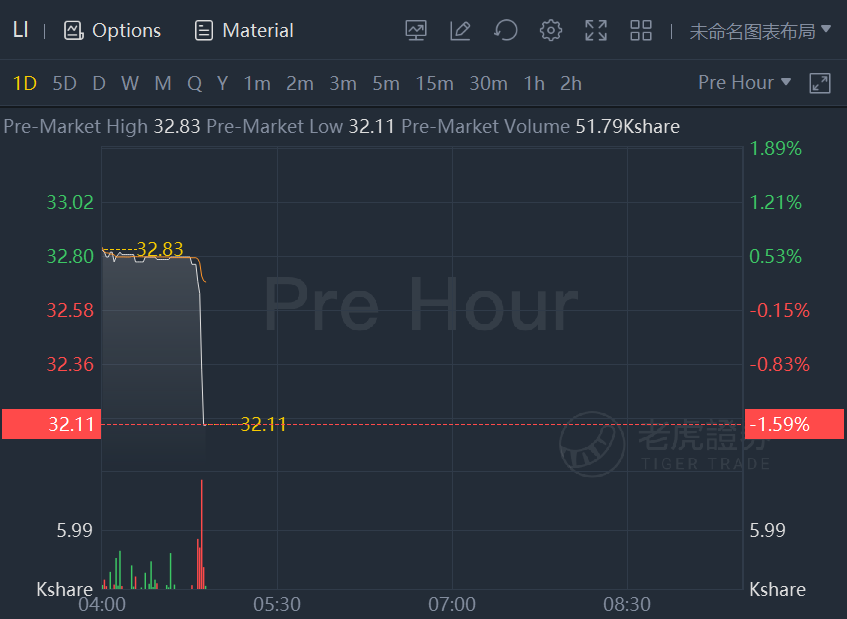
Task: Click the refresh chart icon
Action: click(506, 30)
